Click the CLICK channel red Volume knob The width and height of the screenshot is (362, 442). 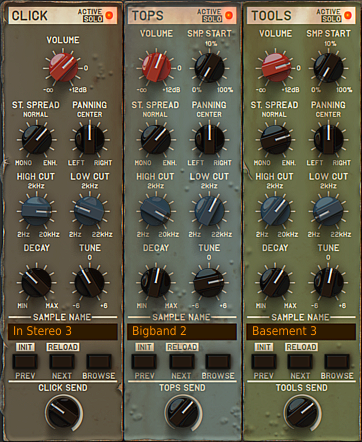click(63, 68)
